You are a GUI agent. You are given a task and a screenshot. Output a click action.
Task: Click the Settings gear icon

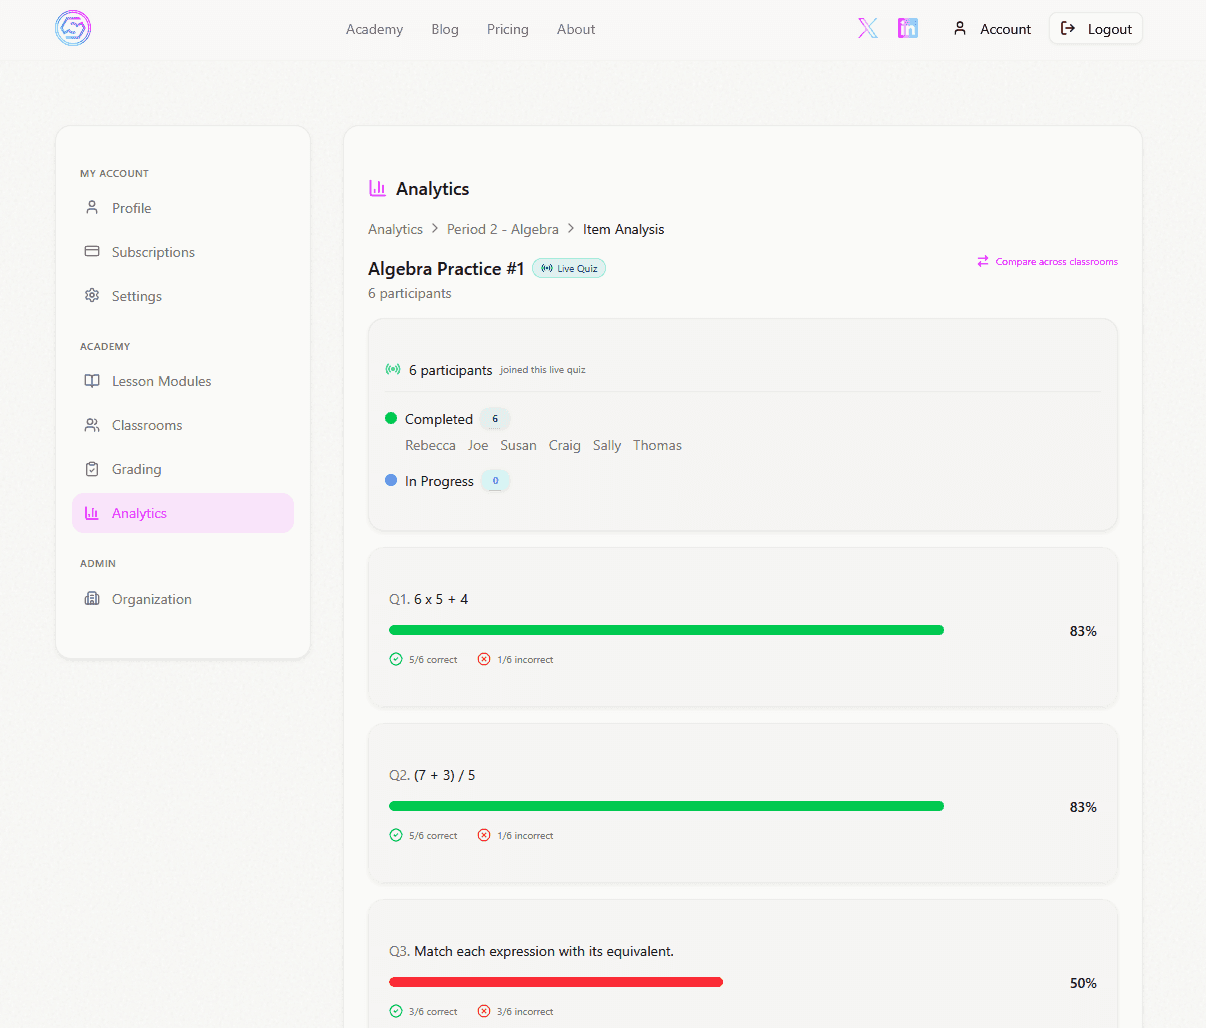[92, 296]
